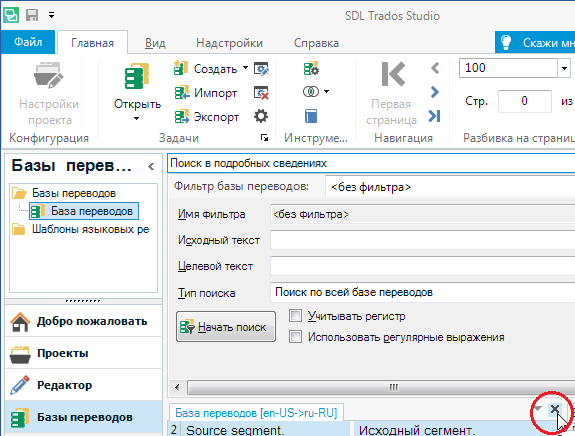Click the Начать поиск button

[226, 327]
